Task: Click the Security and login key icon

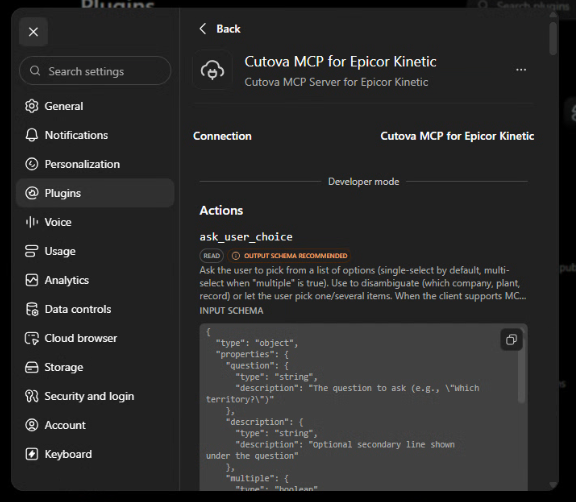Action: (32, 396)
